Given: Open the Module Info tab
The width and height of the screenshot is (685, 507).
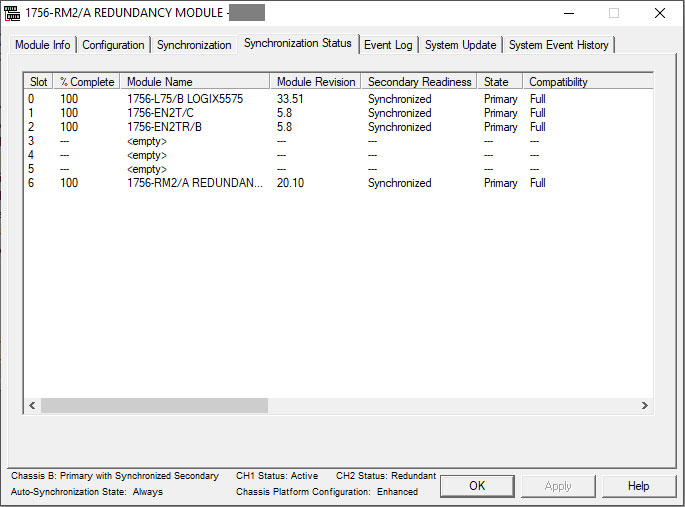Looking at the screenshot, I should [42, 45].
